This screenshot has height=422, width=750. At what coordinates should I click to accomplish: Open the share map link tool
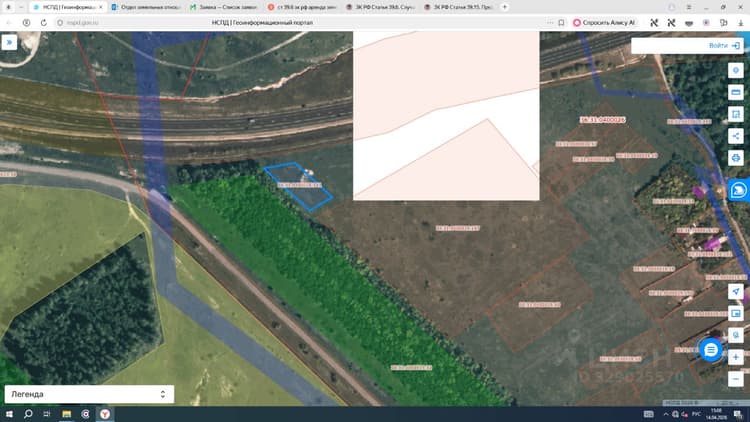point(736,136)
